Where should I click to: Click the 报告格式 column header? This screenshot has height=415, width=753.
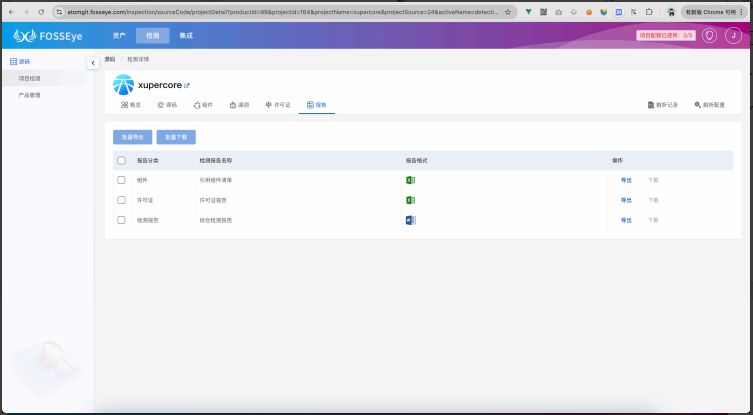(x=416, y=160)
